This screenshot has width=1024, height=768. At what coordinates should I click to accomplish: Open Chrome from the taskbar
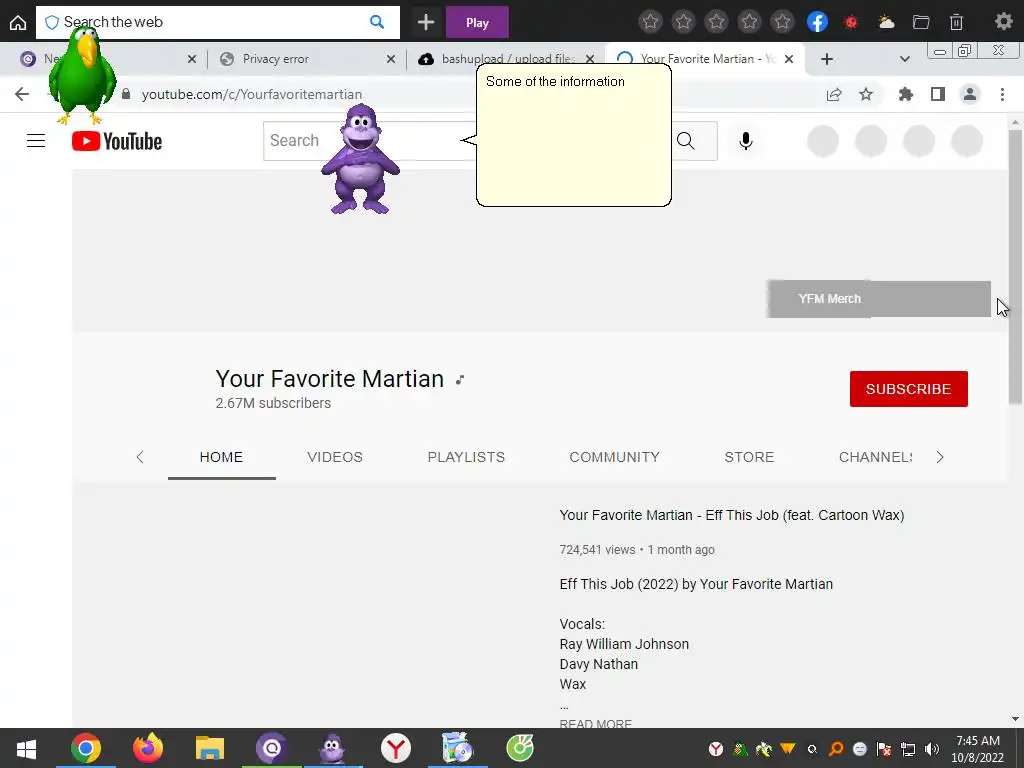pos(86,748)
